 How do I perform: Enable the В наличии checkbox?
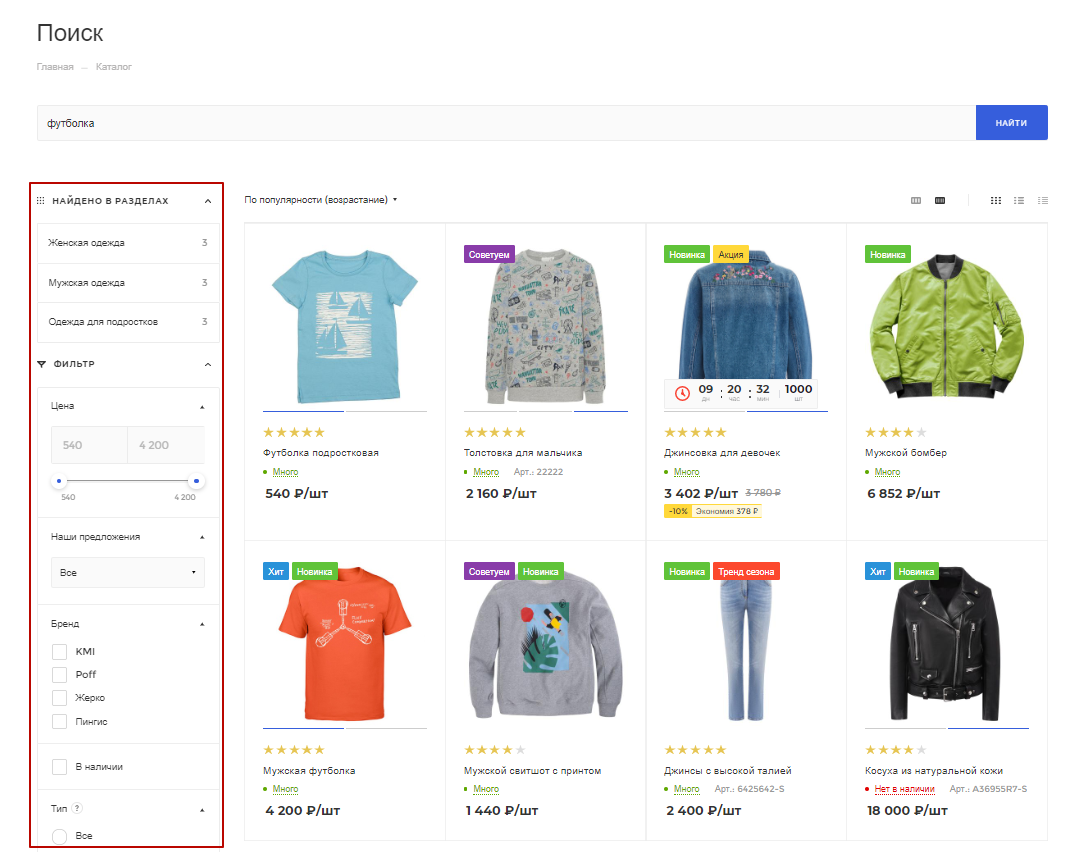(60, 767)
